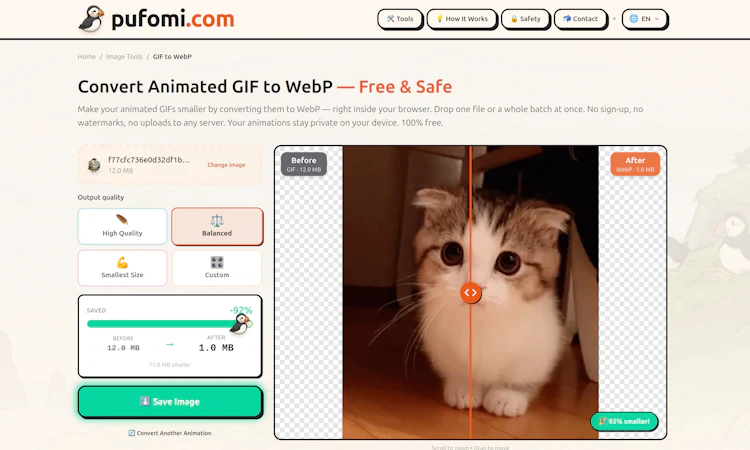Select the Smallest Size output option

[122, 268]
